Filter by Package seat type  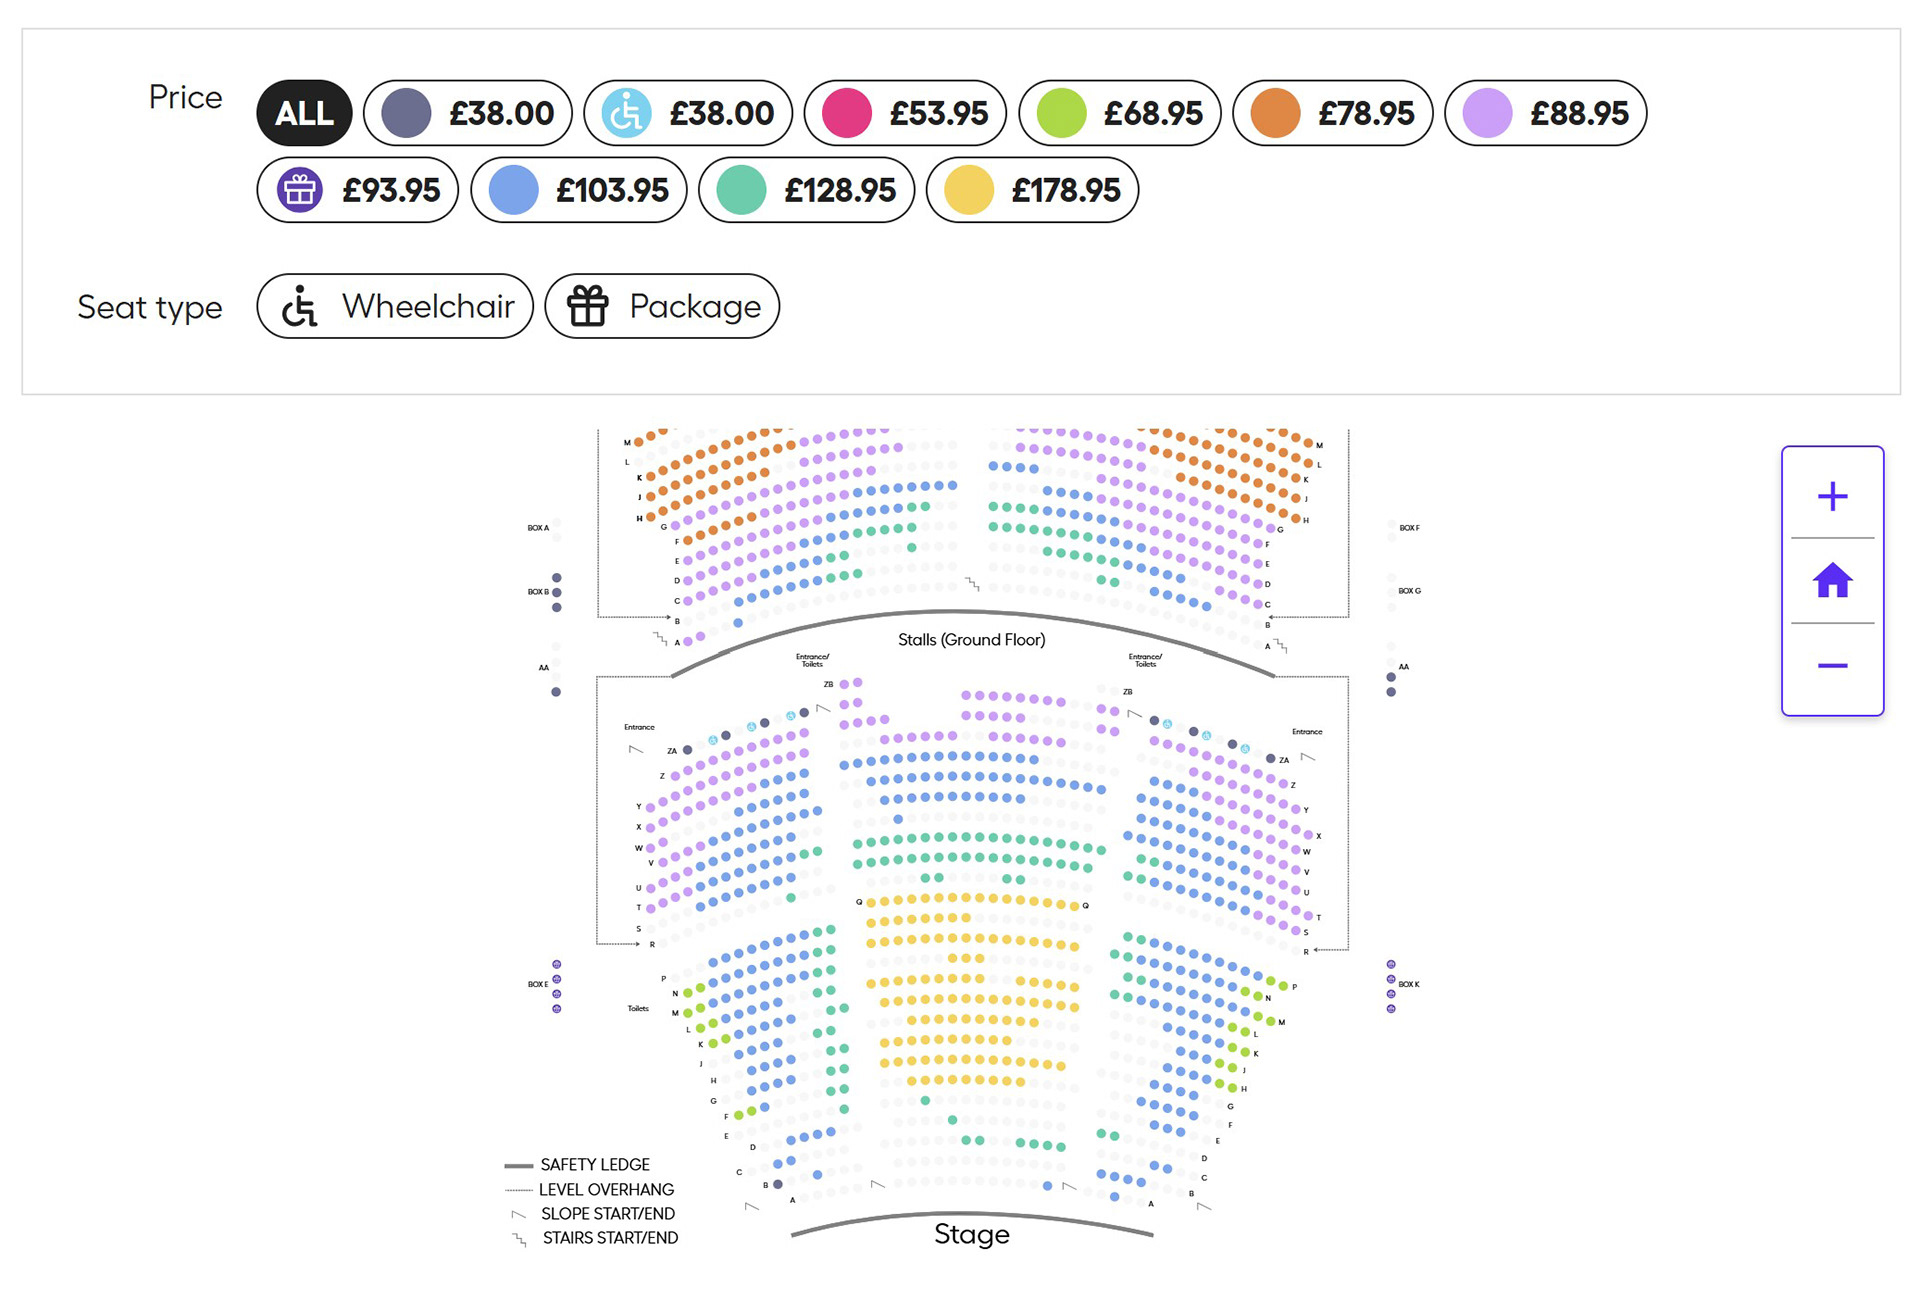[x=662, y=307]
